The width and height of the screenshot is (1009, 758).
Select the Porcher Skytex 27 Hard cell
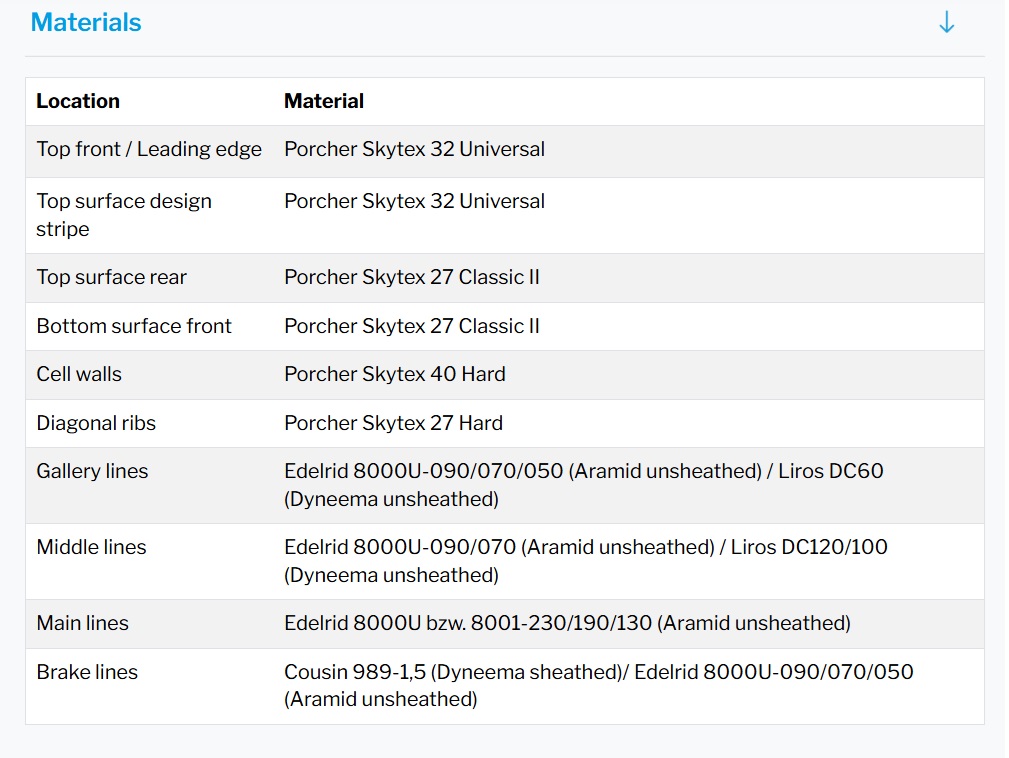click(x=393, y=423)
